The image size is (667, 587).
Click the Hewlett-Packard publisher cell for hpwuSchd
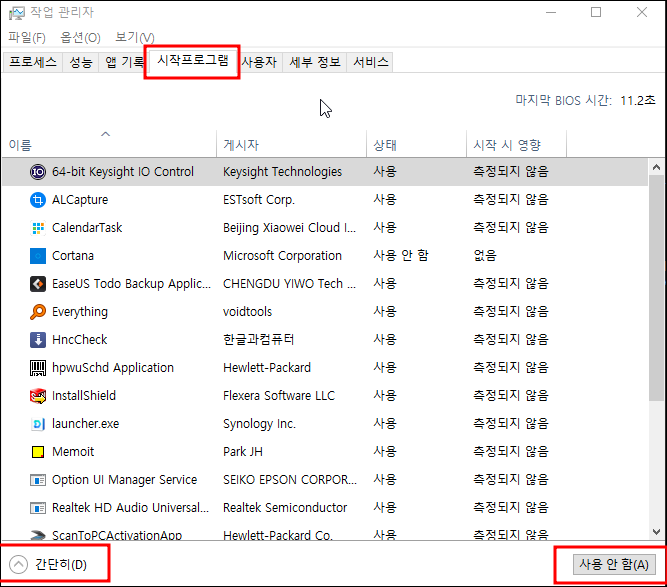coord(267,368)
